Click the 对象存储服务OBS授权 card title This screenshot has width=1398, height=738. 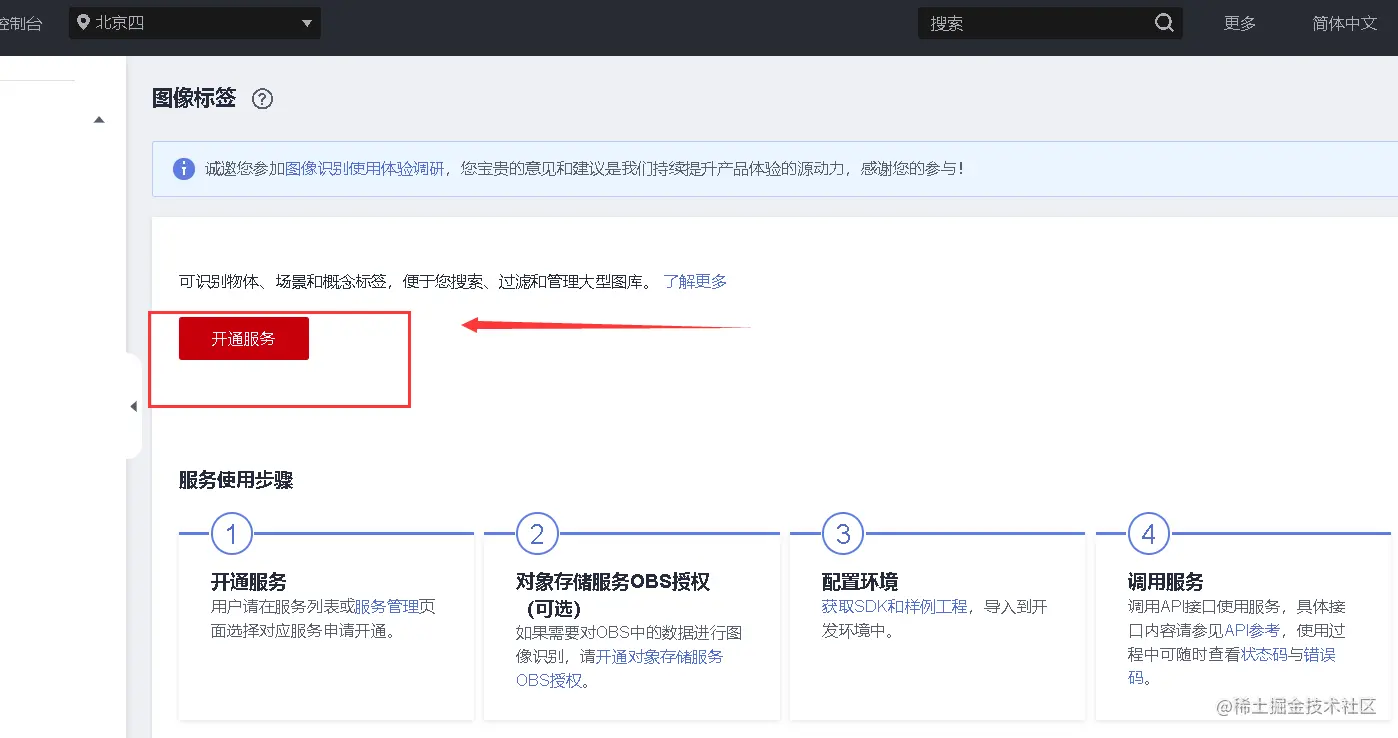click(x=613, y=594)
